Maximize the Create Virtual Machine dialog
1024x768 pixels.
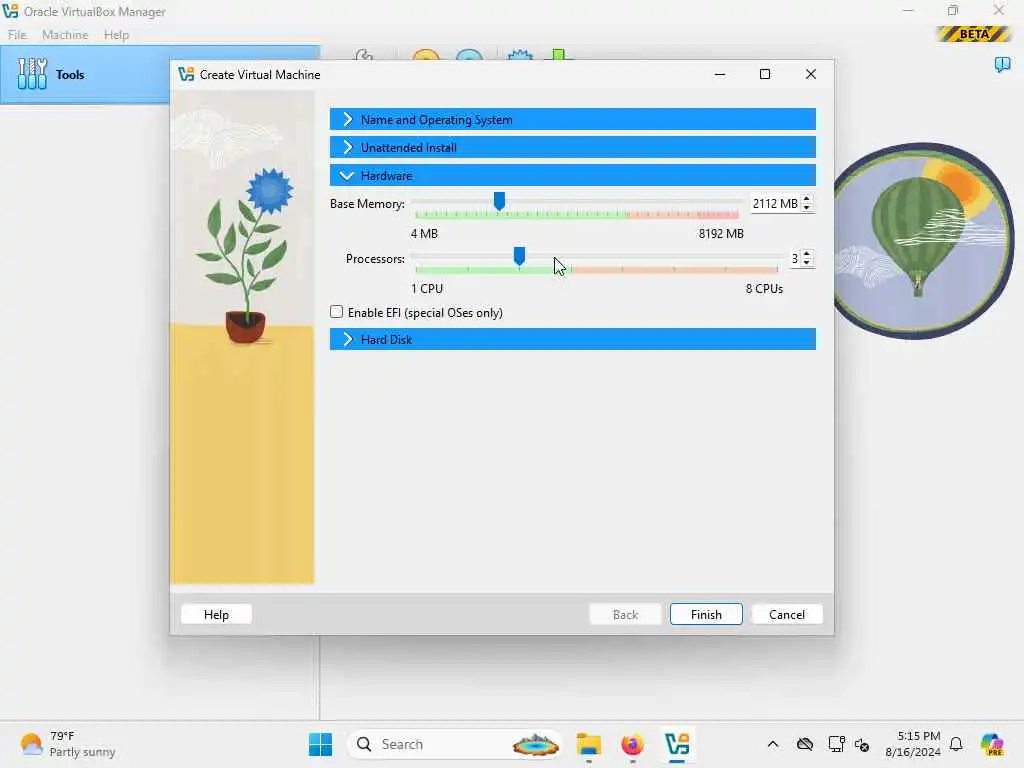(x=765, y=74)
